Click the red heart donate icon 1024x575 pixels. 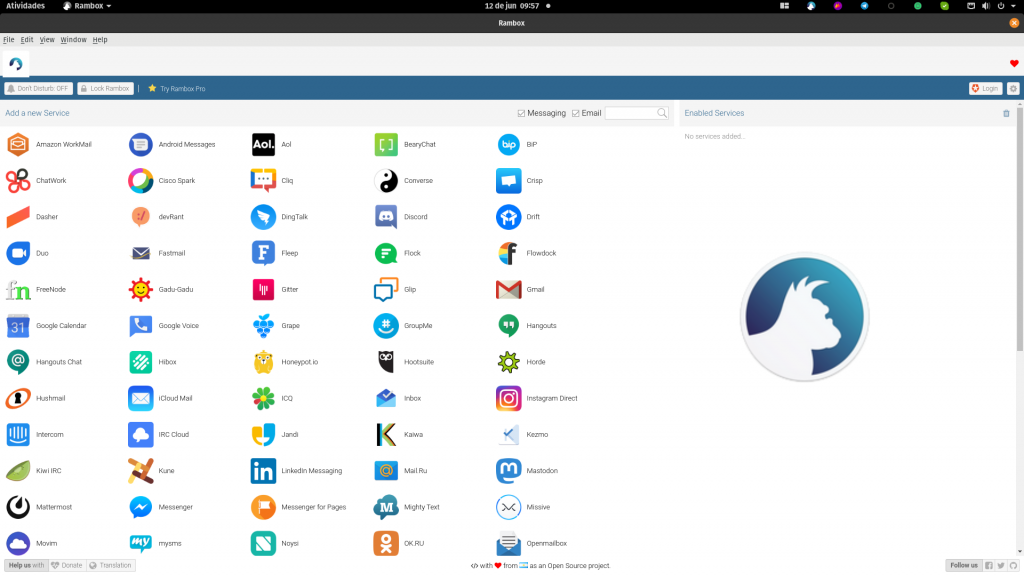[1014, 63]
